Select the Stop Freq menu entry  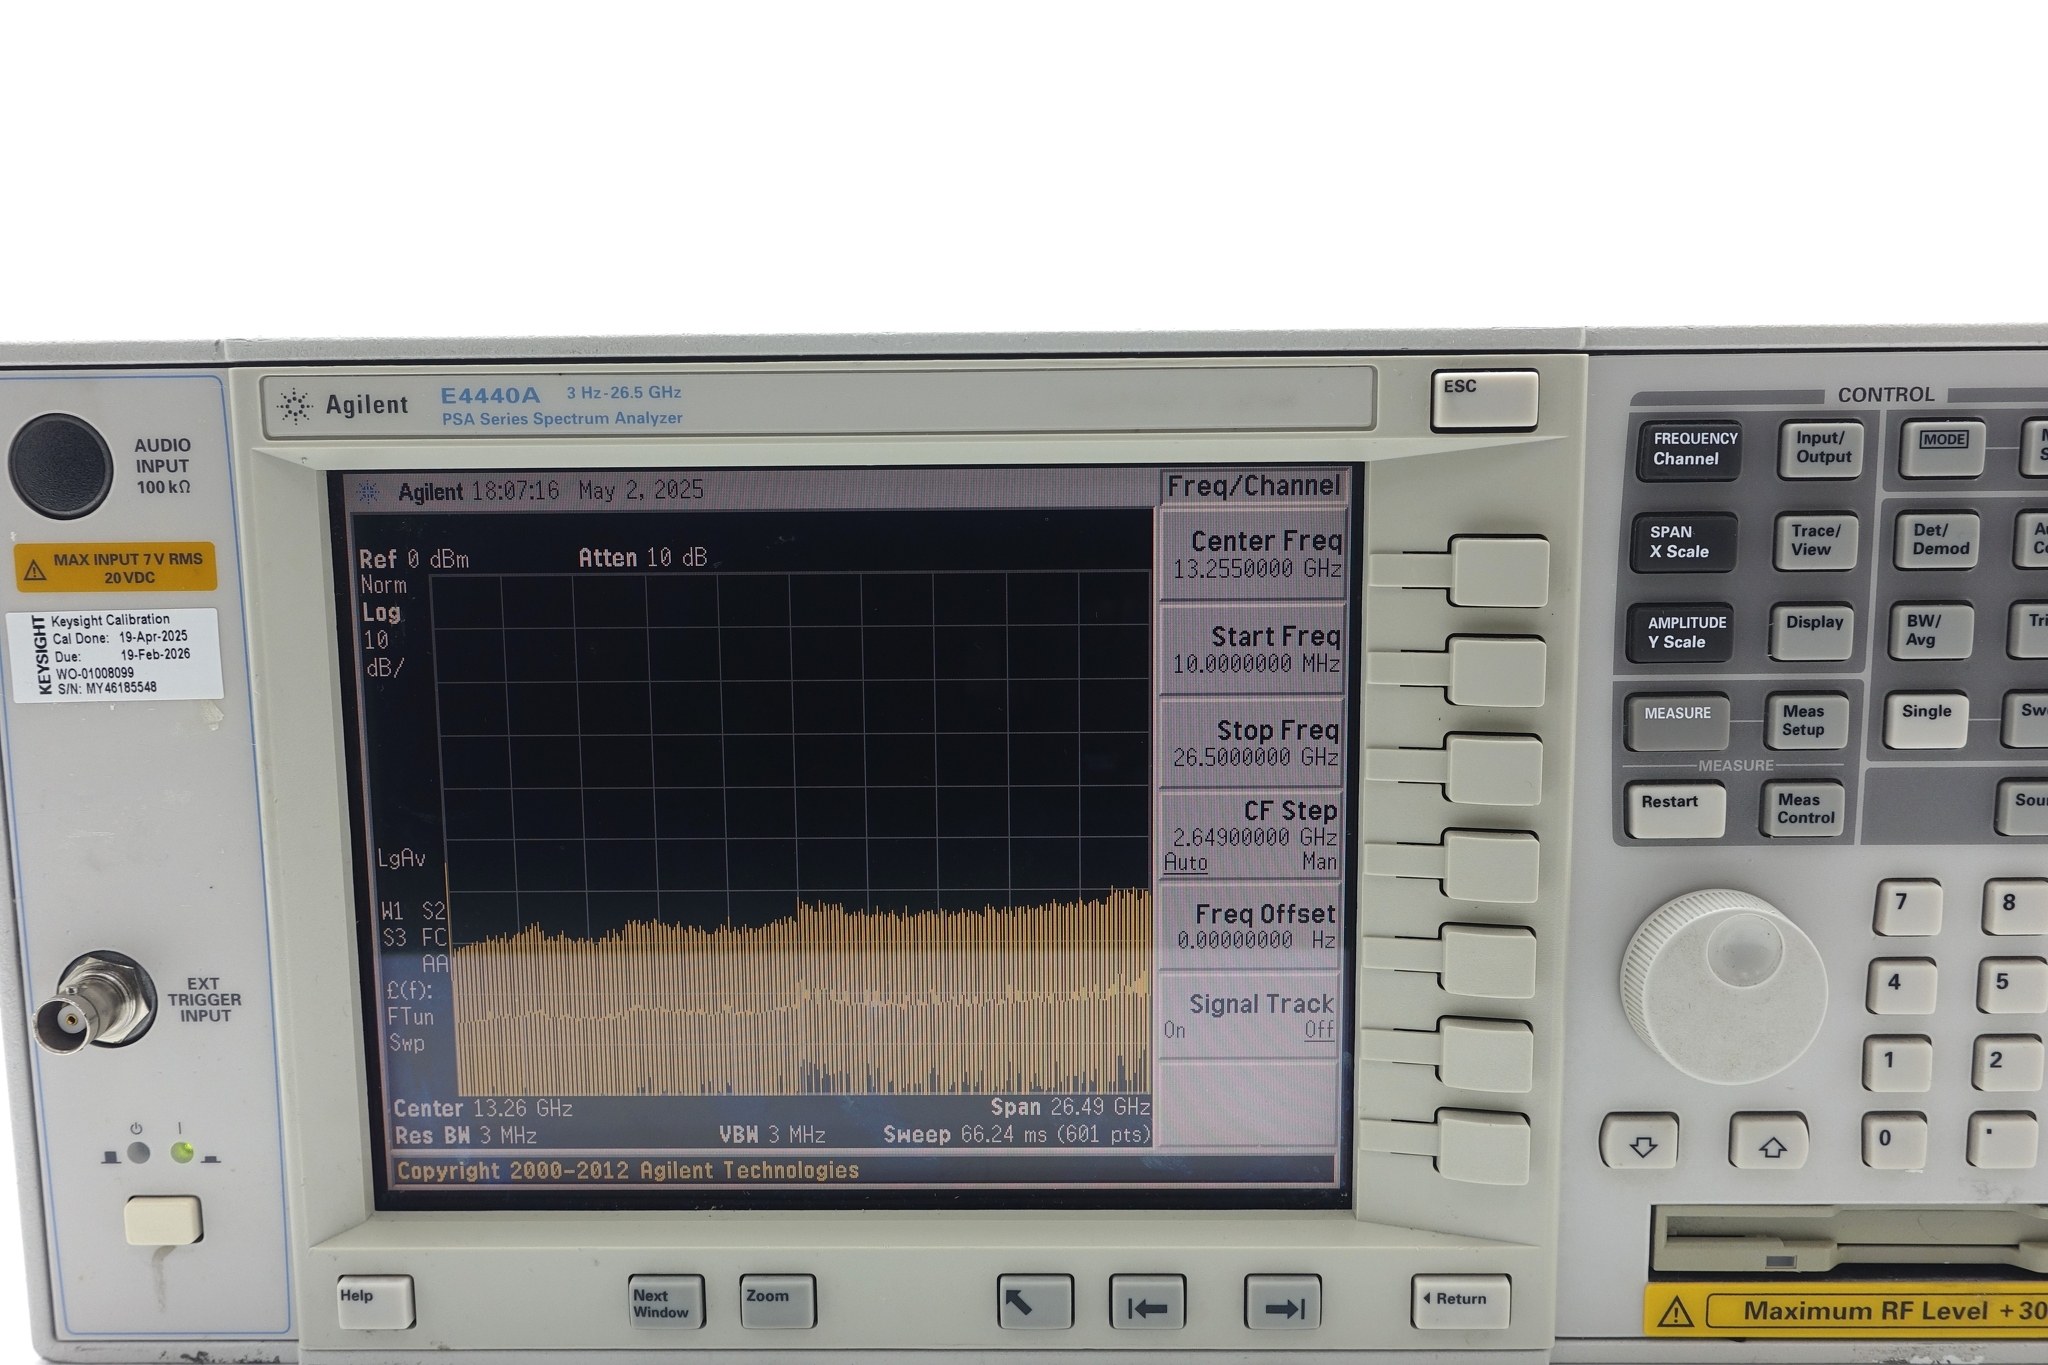[1250, 742]
